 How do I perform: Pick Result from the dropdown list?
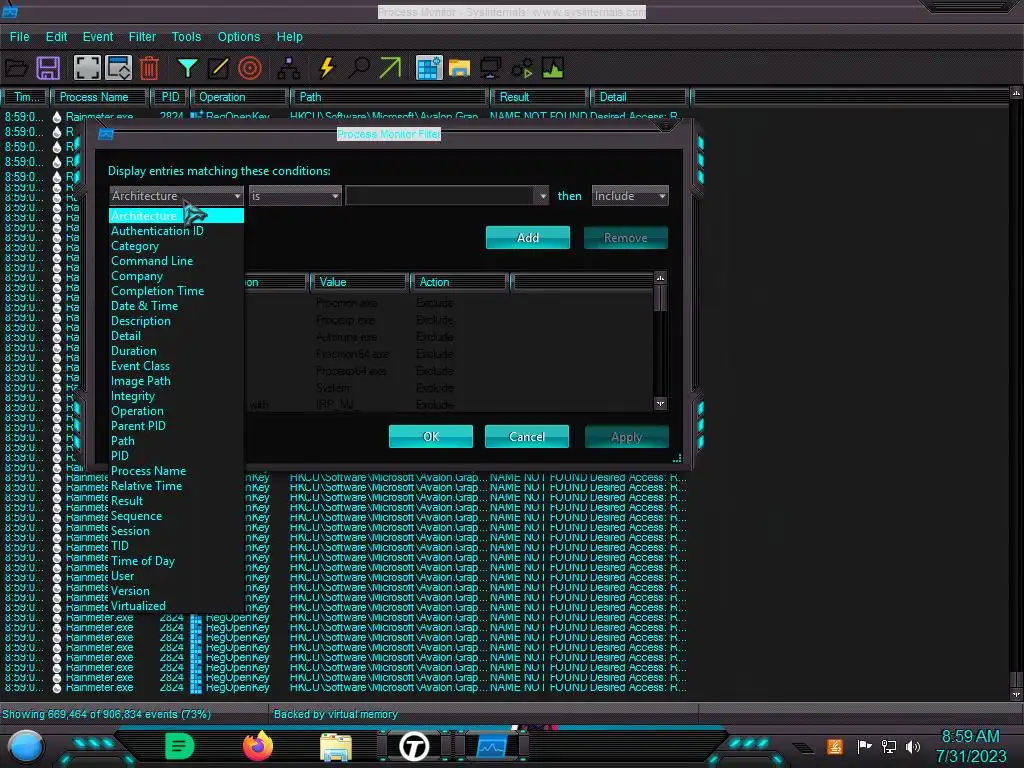click(x=127, y=501)
